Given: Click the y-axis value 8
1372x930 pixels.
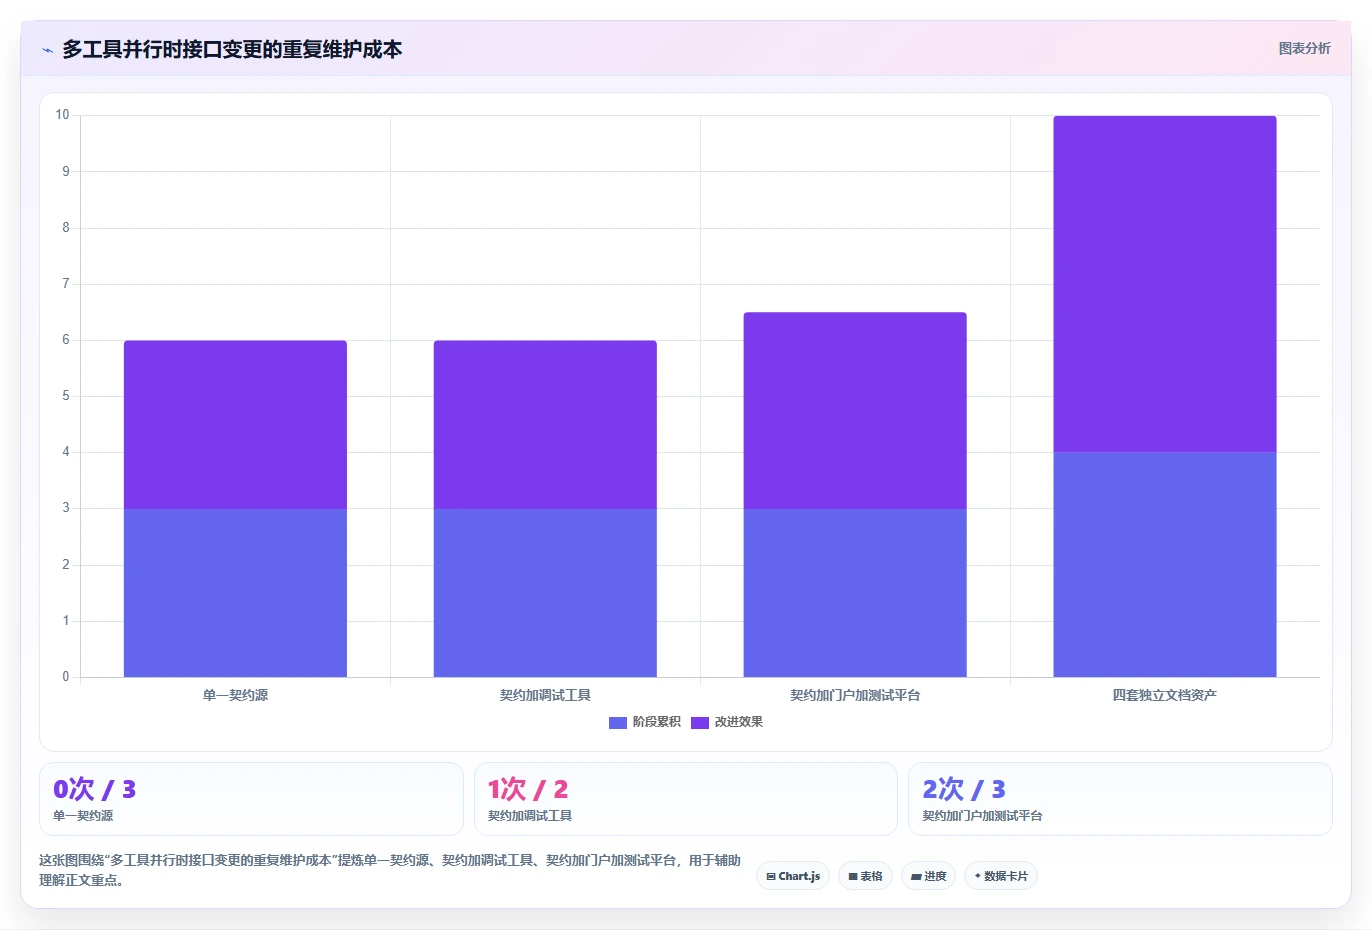Looking at the screenshot, I should [x=66, y=228].
